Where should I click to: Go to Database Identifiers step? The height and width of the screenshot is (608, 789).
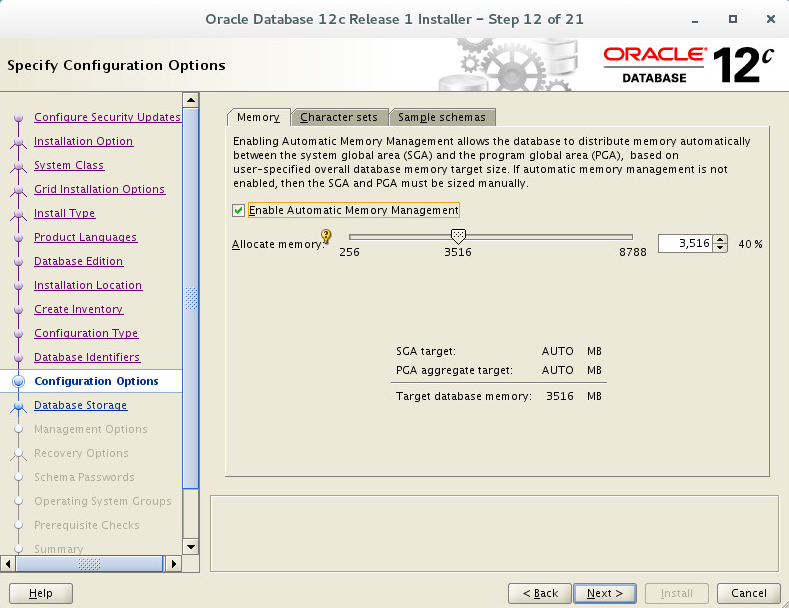pos(87,357)
